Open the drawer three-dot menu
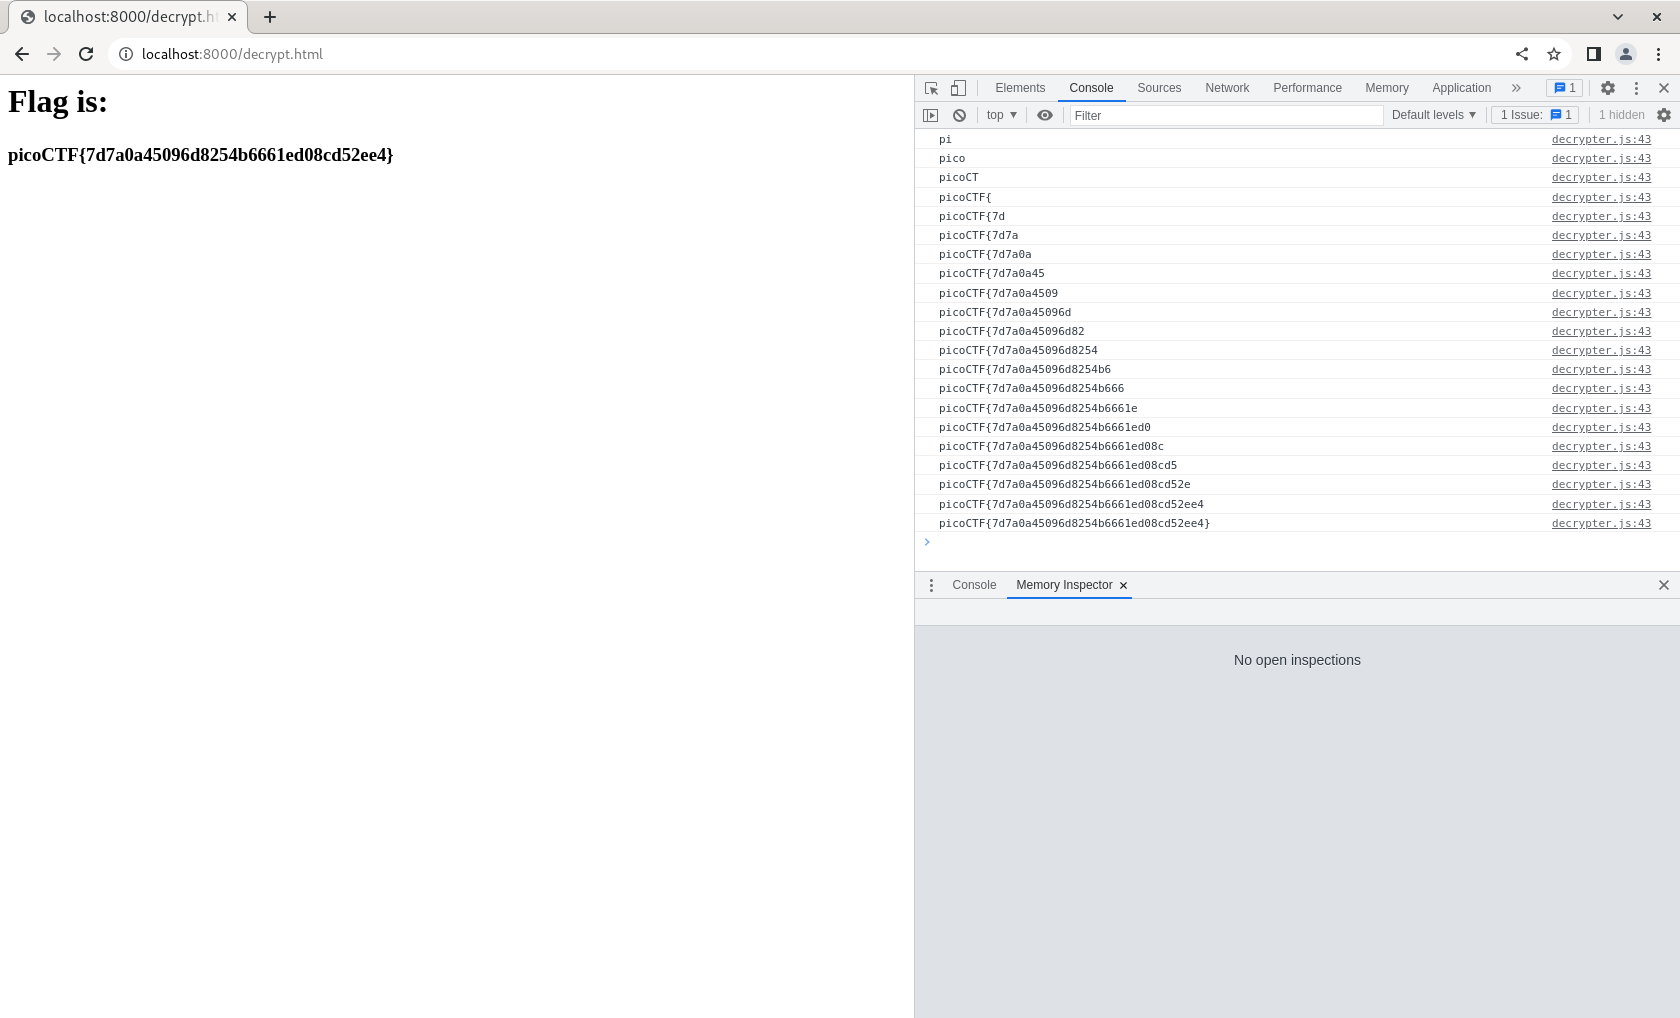This screenshot has width=1680, height=1018. point(931,585)
